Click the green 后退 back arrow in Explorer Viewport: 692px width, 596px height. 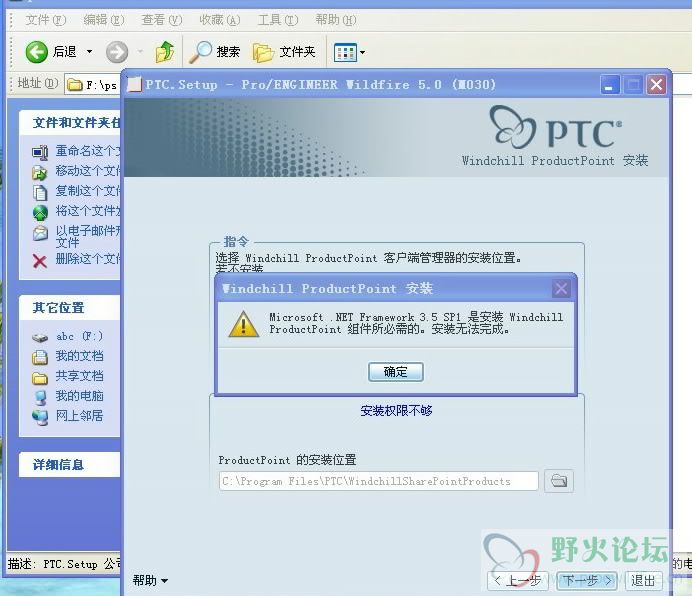pyautogui.click(x=36, y=52)
